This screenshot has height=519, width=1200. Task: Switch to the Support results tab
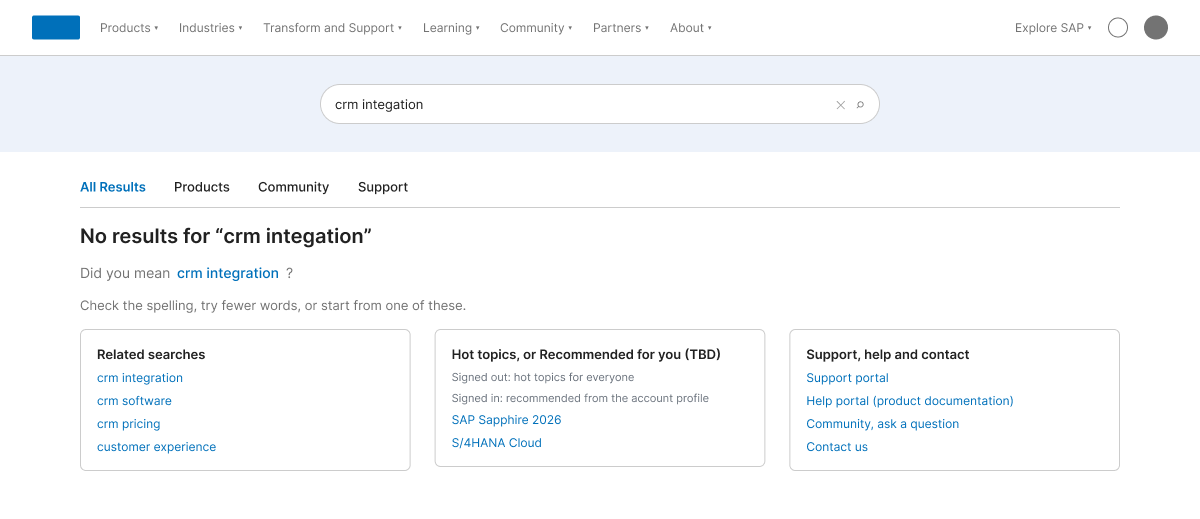pyautogui.click(x=383, y=187)
